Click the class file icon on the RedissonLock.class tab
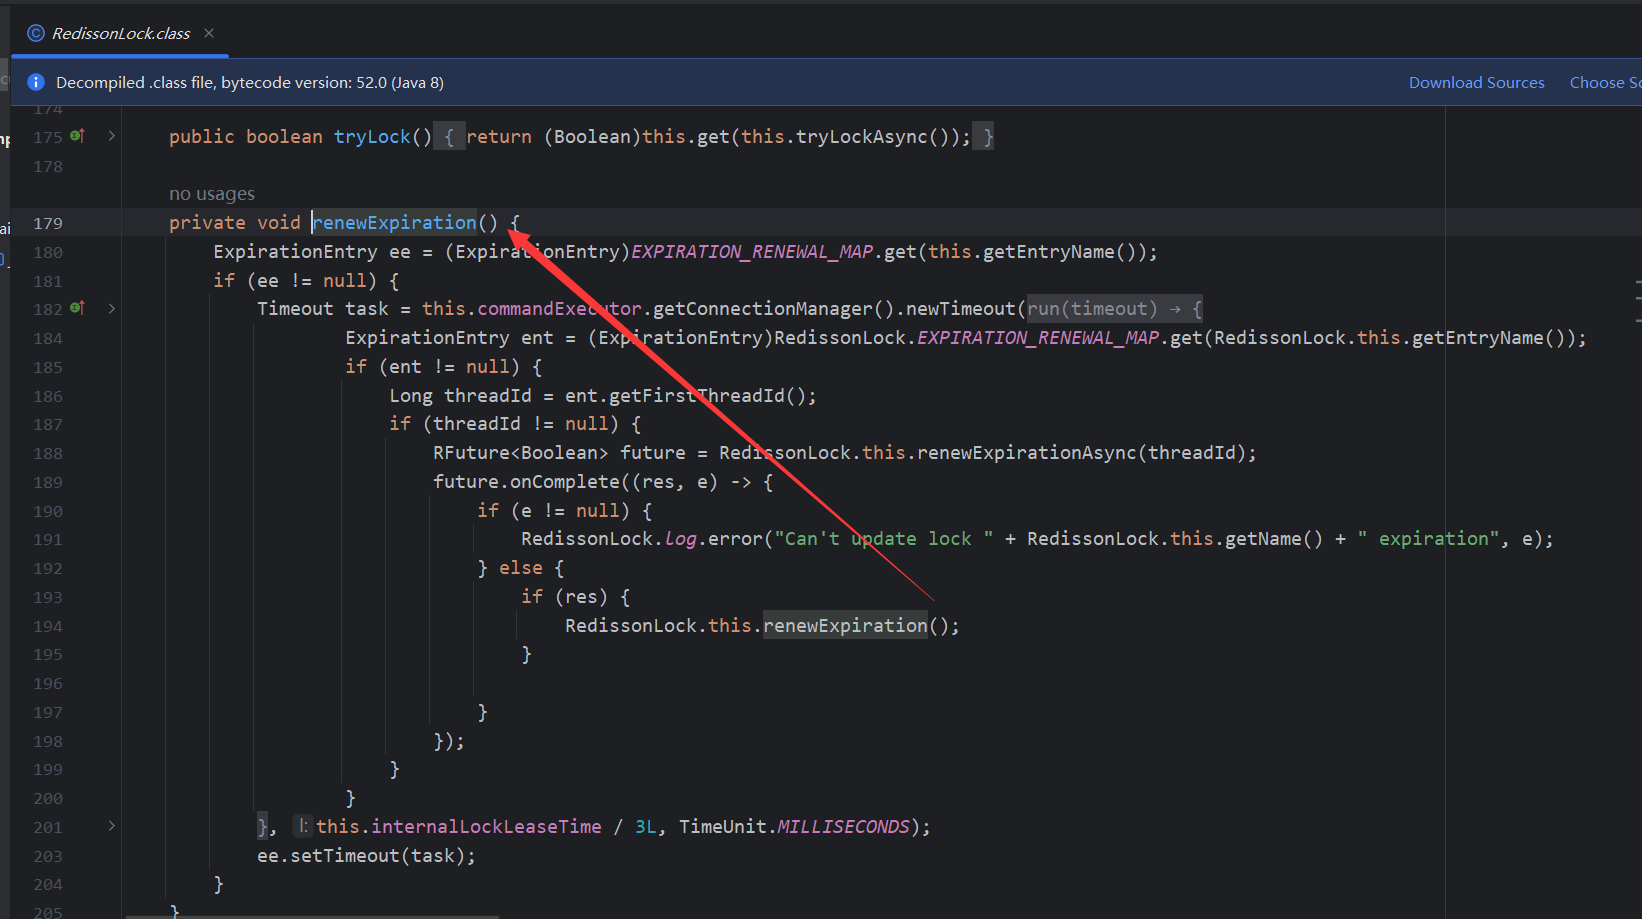The image size is (1642, 919). 36,33
